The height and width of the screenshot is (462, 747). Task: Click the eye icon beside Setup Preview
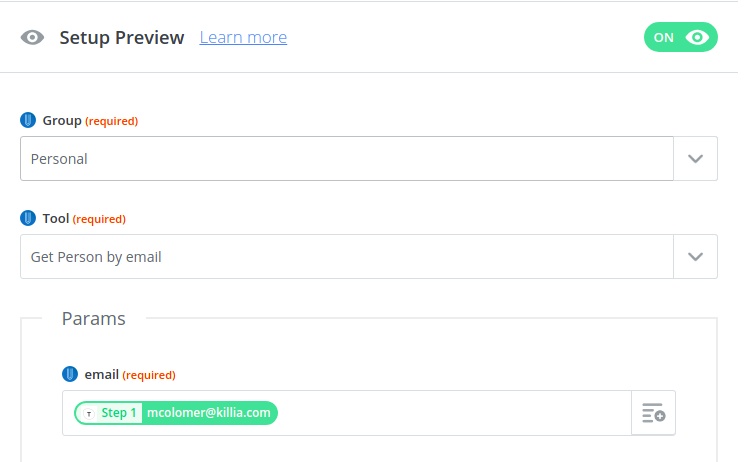point(33,38)
